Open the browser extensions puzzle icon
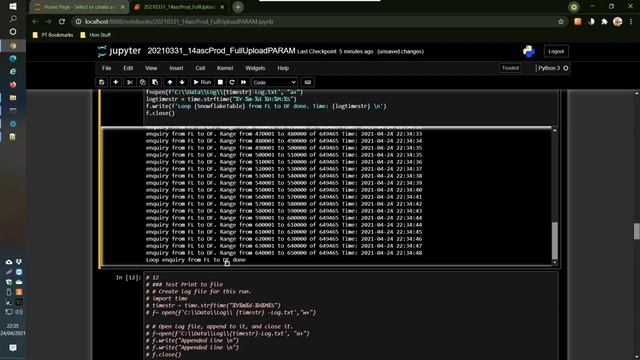Screen dimensions: 640x360 point(604,22)
